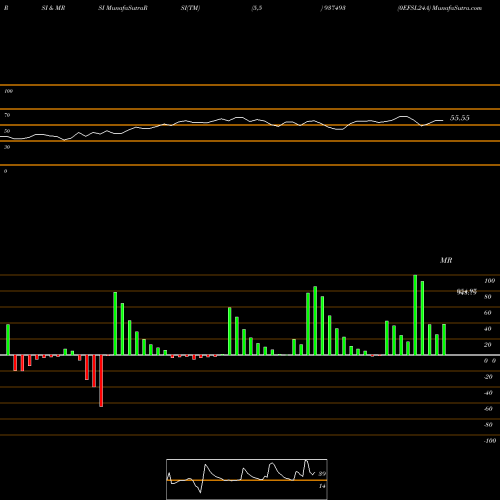Click the RSI value 55.55 label

click(460, 118)
